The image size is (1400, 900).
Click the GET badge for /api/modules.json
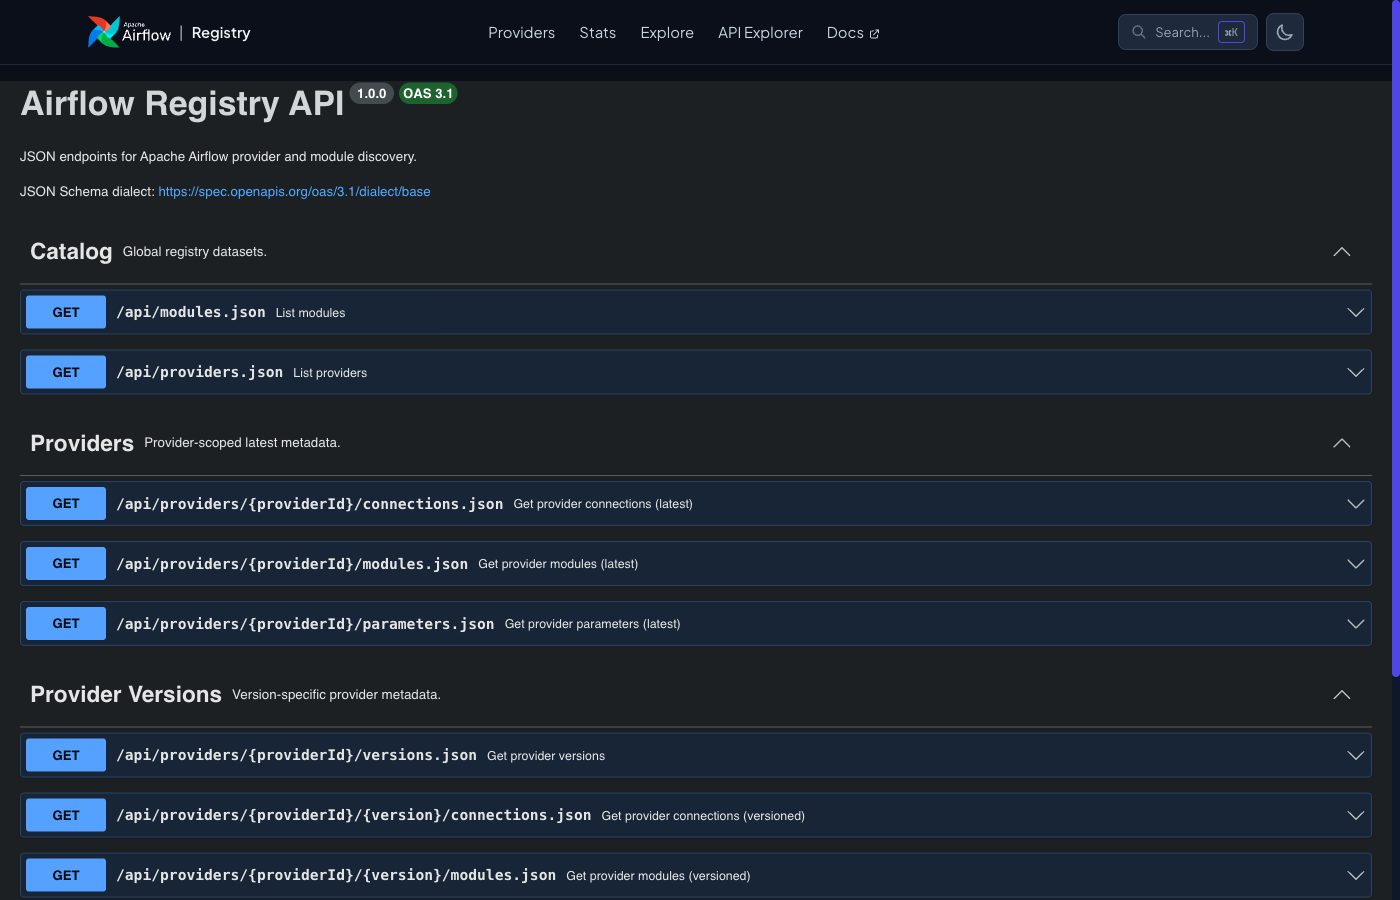pyautogui.click(x=65, y=311)
